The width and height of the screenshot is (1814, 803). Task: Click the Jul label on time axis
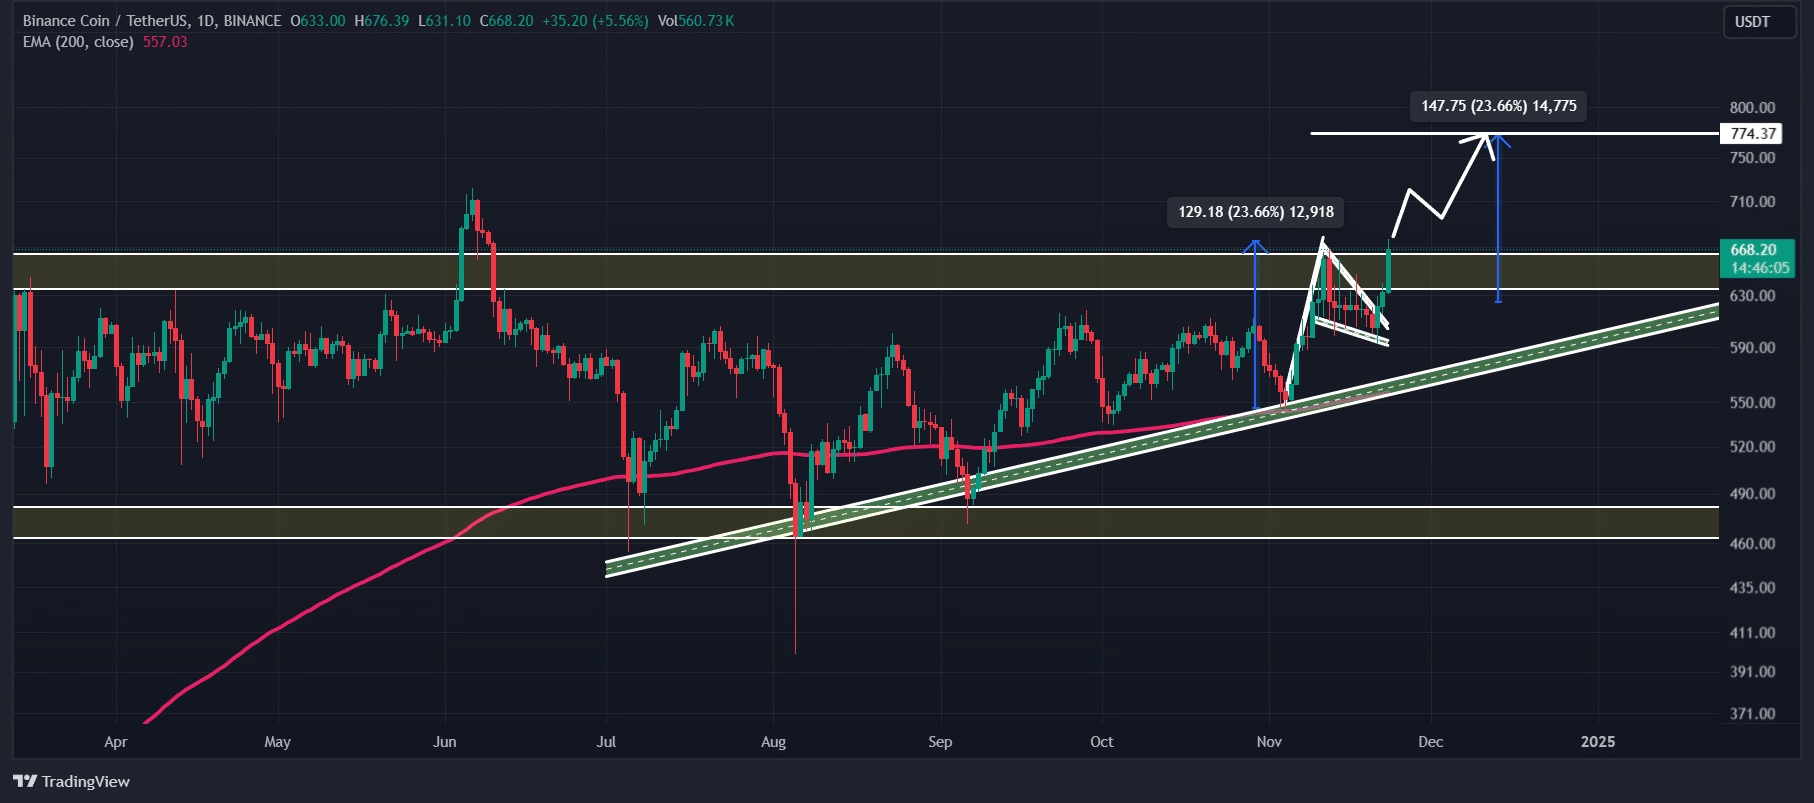click(606, 742)
